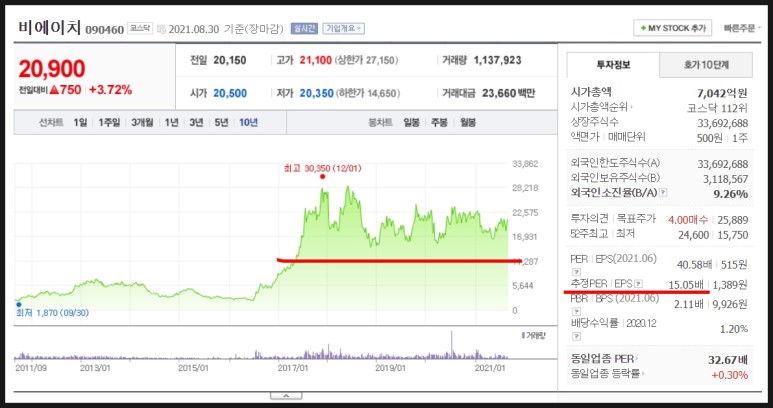Screen dimensions: 773x408
Task: Add stock via MY STOCK 추가 button
Action: coord(672,29)
